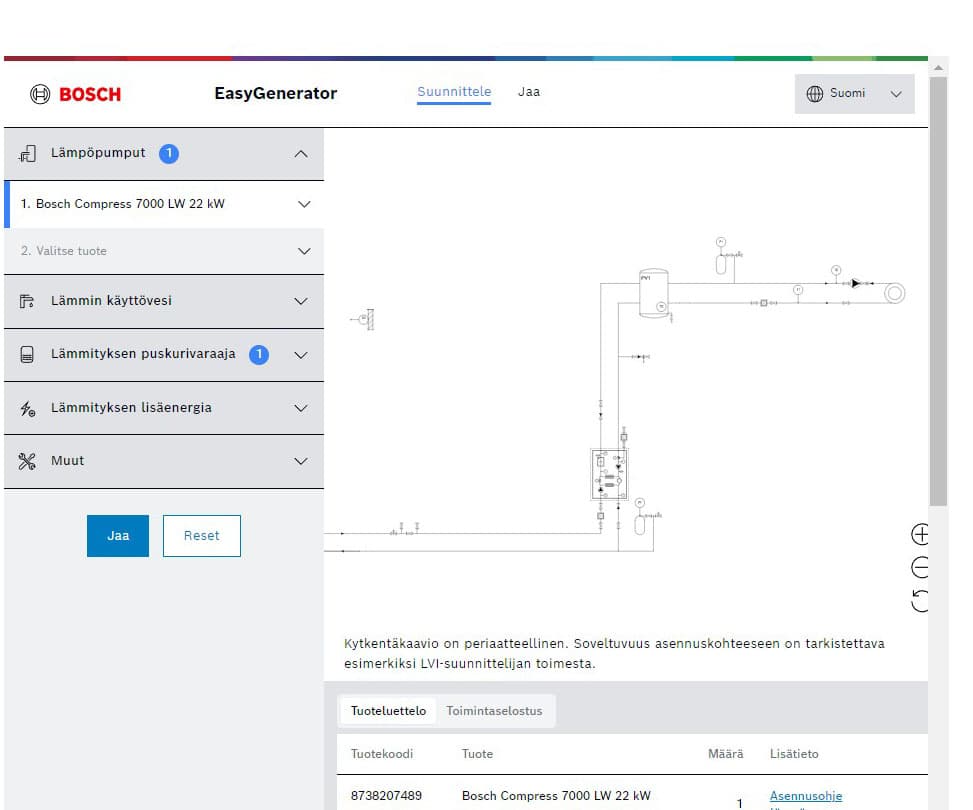973x810 pixels.
Task: Click the globe language icon
Action: pos(815,94)
